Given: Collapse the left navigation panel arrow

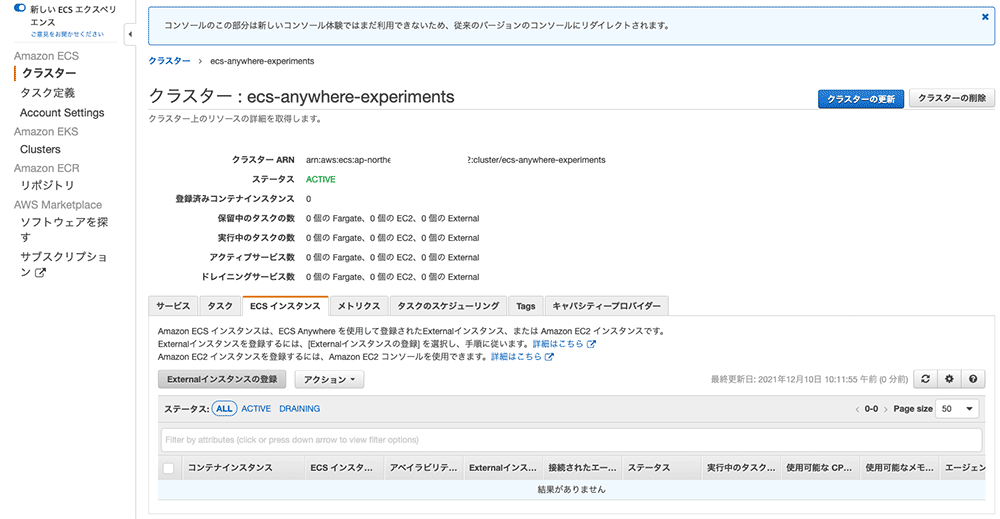Looking at the screenshot, I should pos(130,34).
